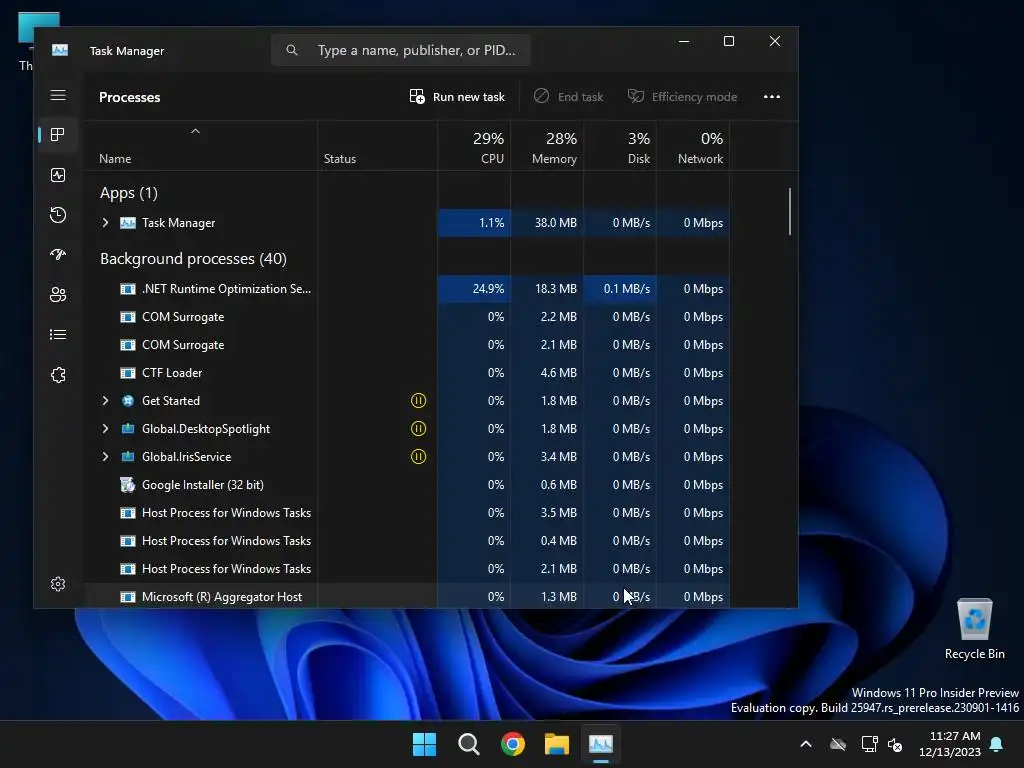Open File Explorer from the taskbar
This screenshot has height=768, width=1024.
pos(557,744)
